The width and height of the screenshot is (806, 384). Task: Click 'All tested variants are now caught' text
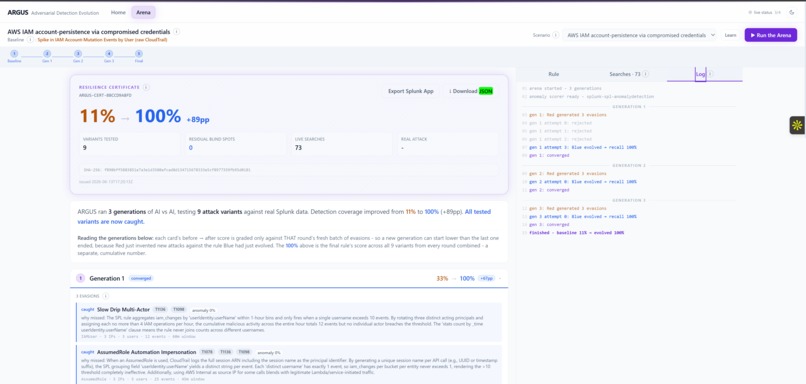[x=284, y=216]
